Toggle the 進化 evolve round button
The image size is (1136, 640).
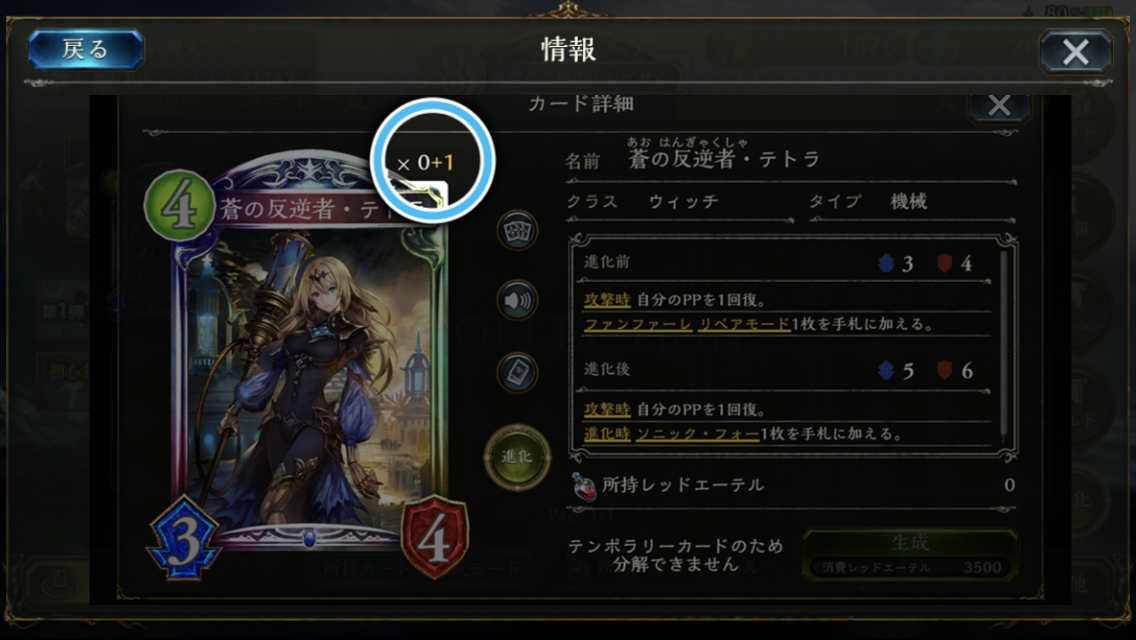517,457
